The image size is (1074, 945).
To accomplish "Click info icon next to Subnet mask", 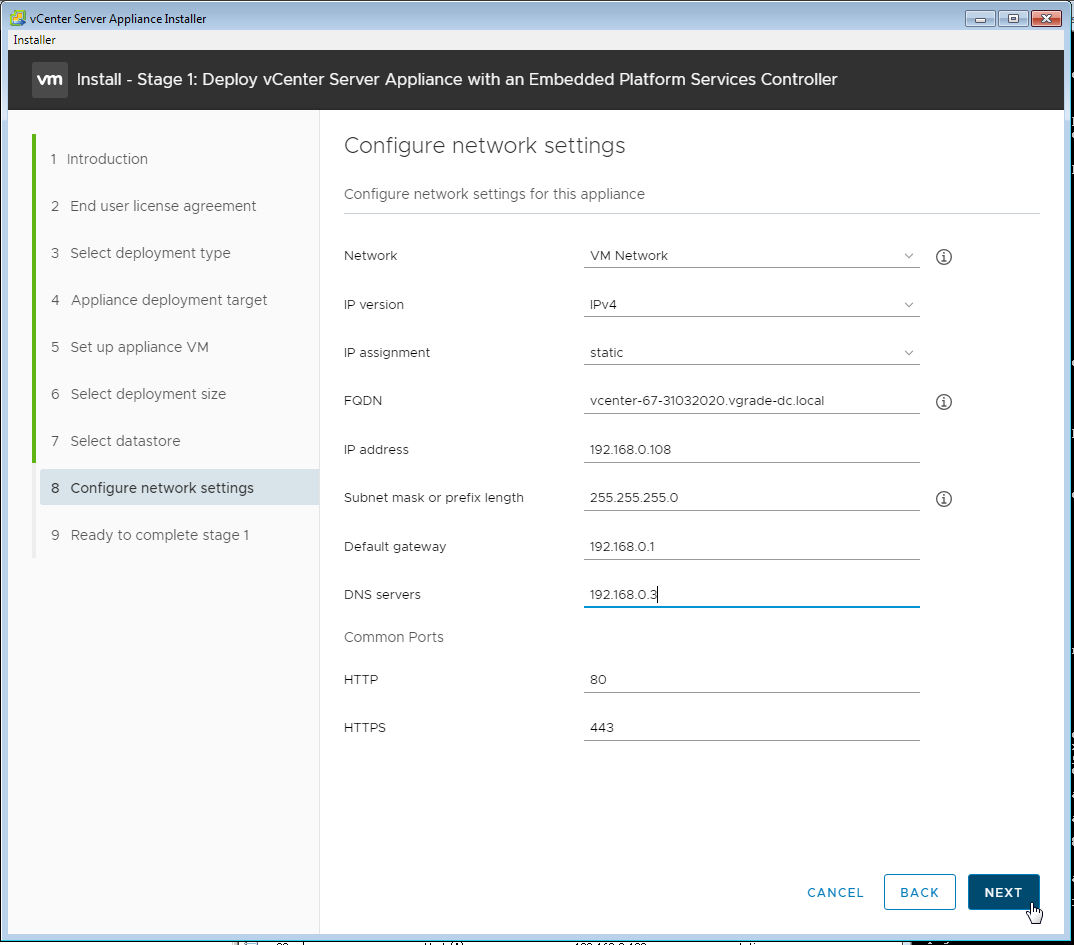I will tap(943, 499).
